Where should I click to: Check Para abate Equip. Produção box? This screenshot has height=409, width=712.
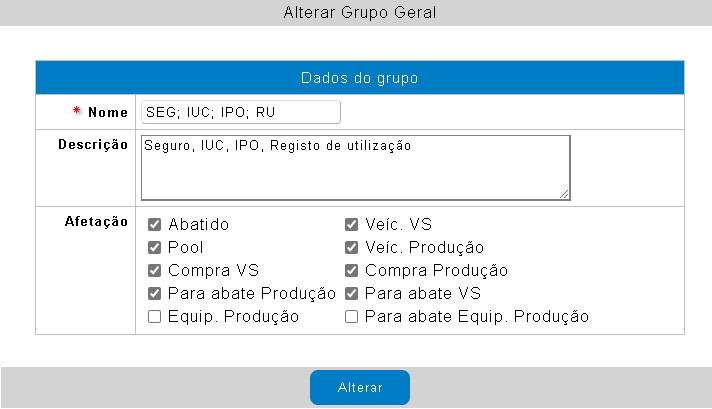tap(352, 317)
